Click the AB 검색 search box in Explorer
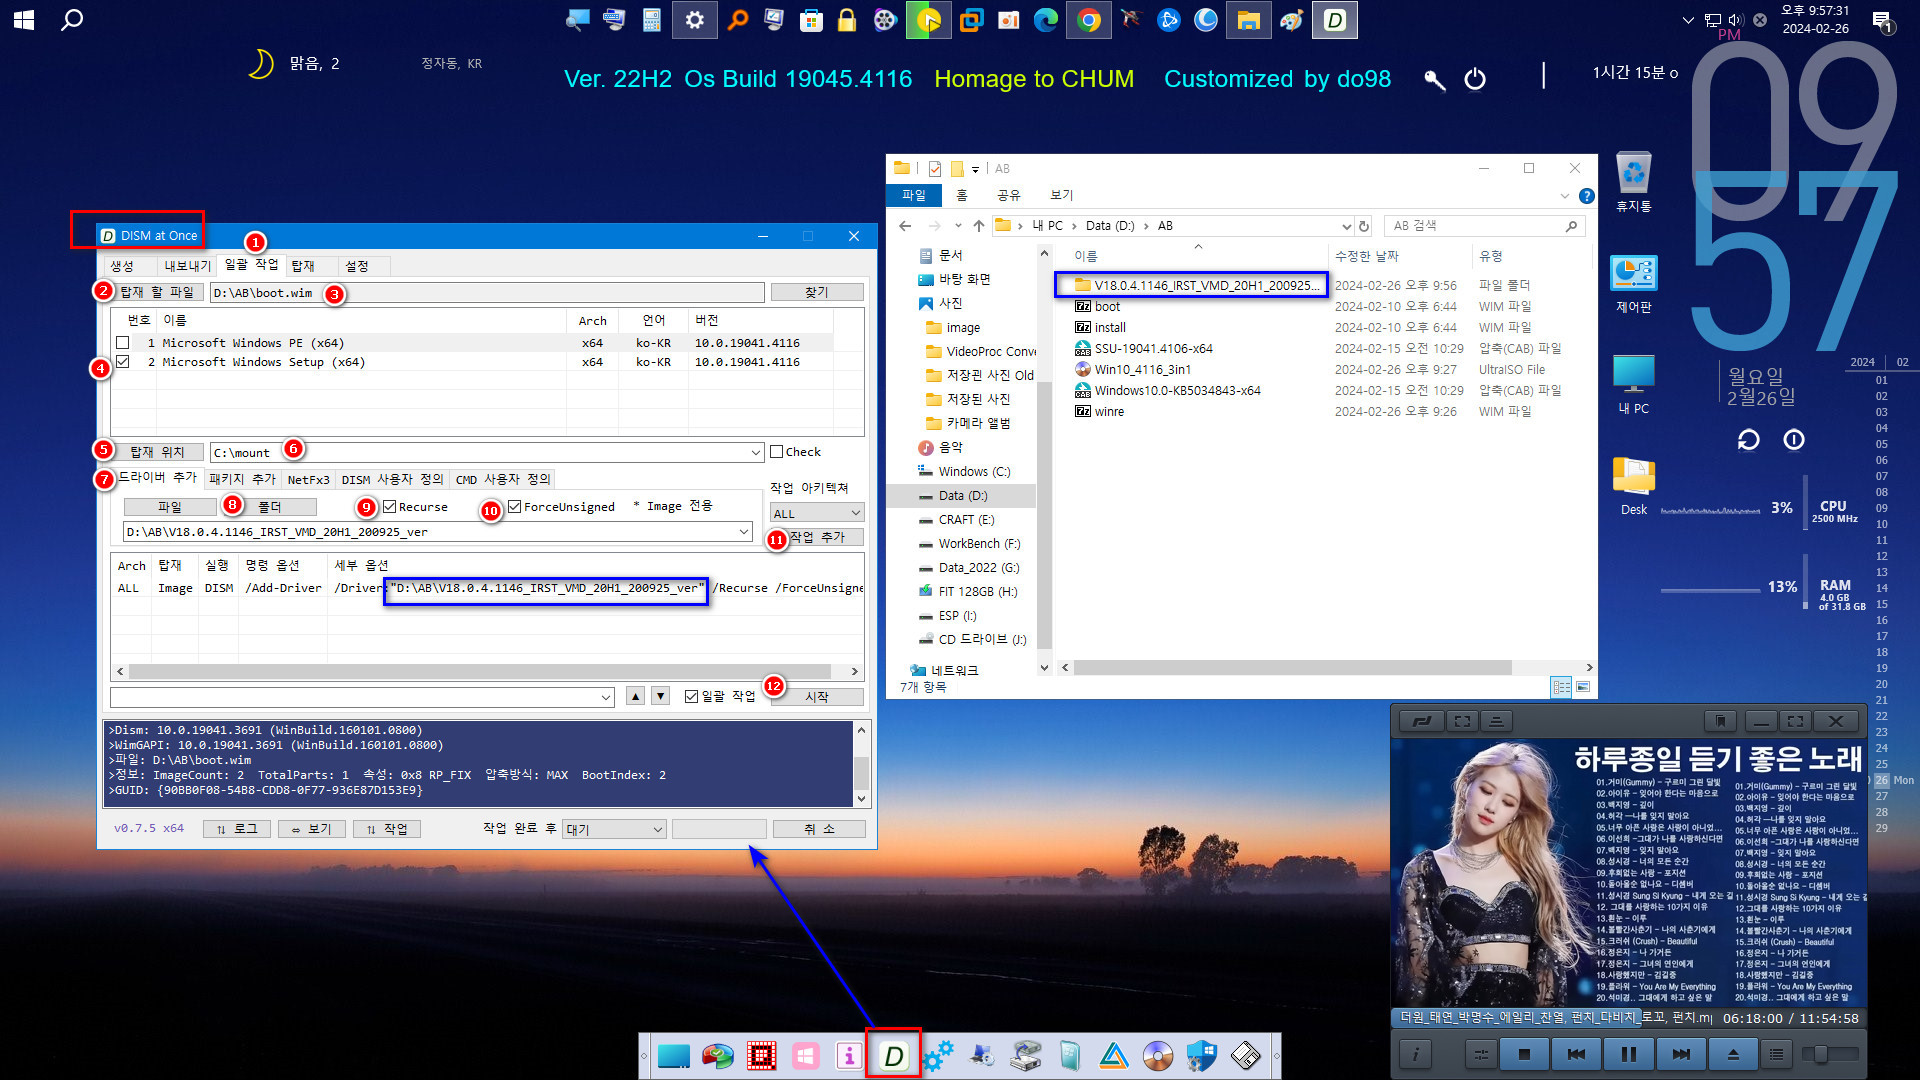 [1485, 226]
